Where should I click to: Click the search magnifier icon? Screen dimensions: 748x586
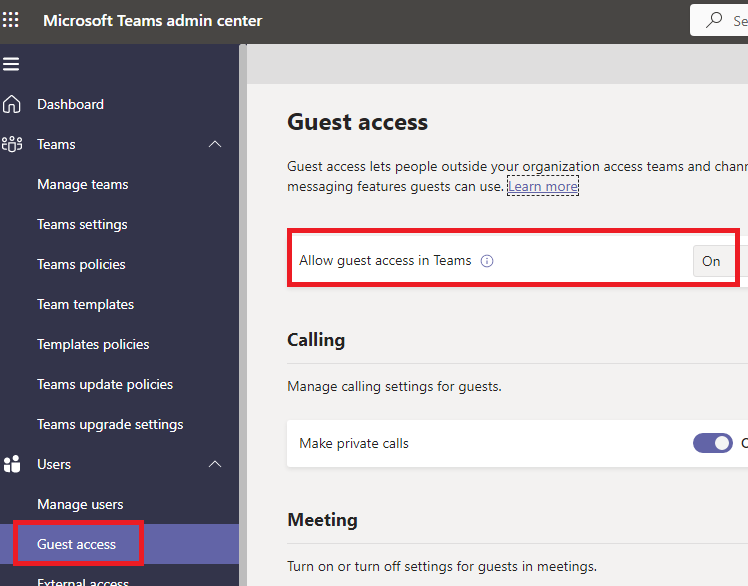point(714,21)
